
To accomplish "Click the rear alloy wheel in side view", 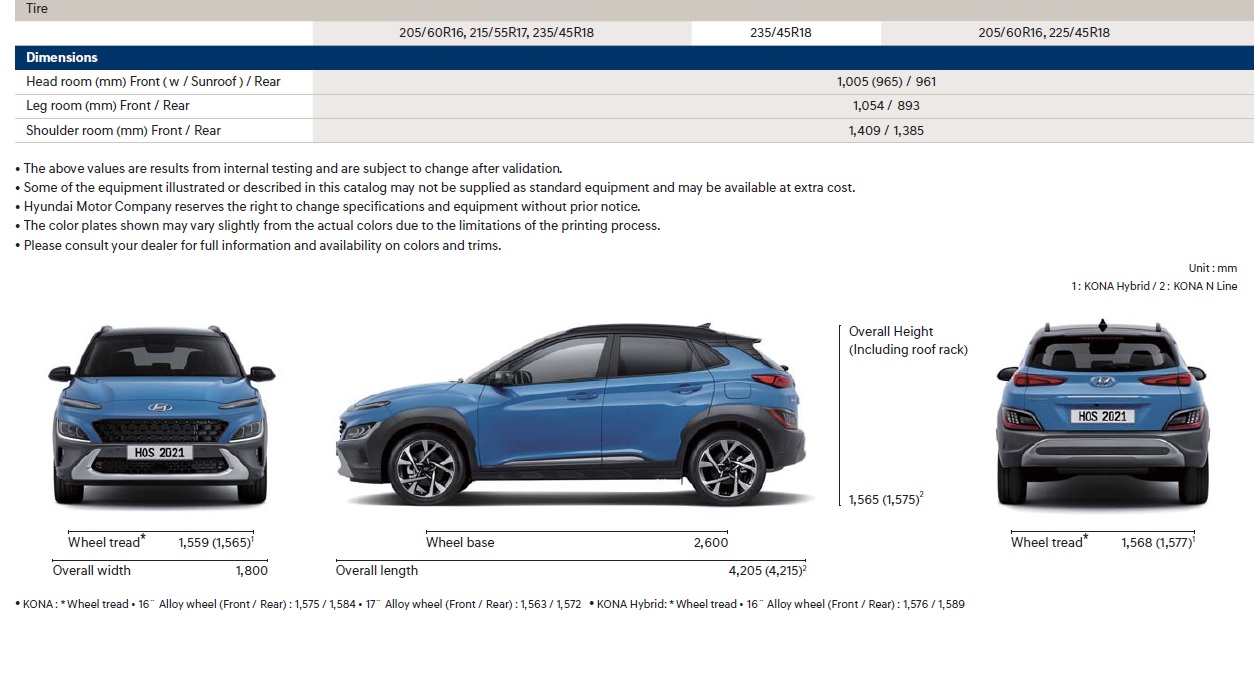I will click(x=727, y=467).
